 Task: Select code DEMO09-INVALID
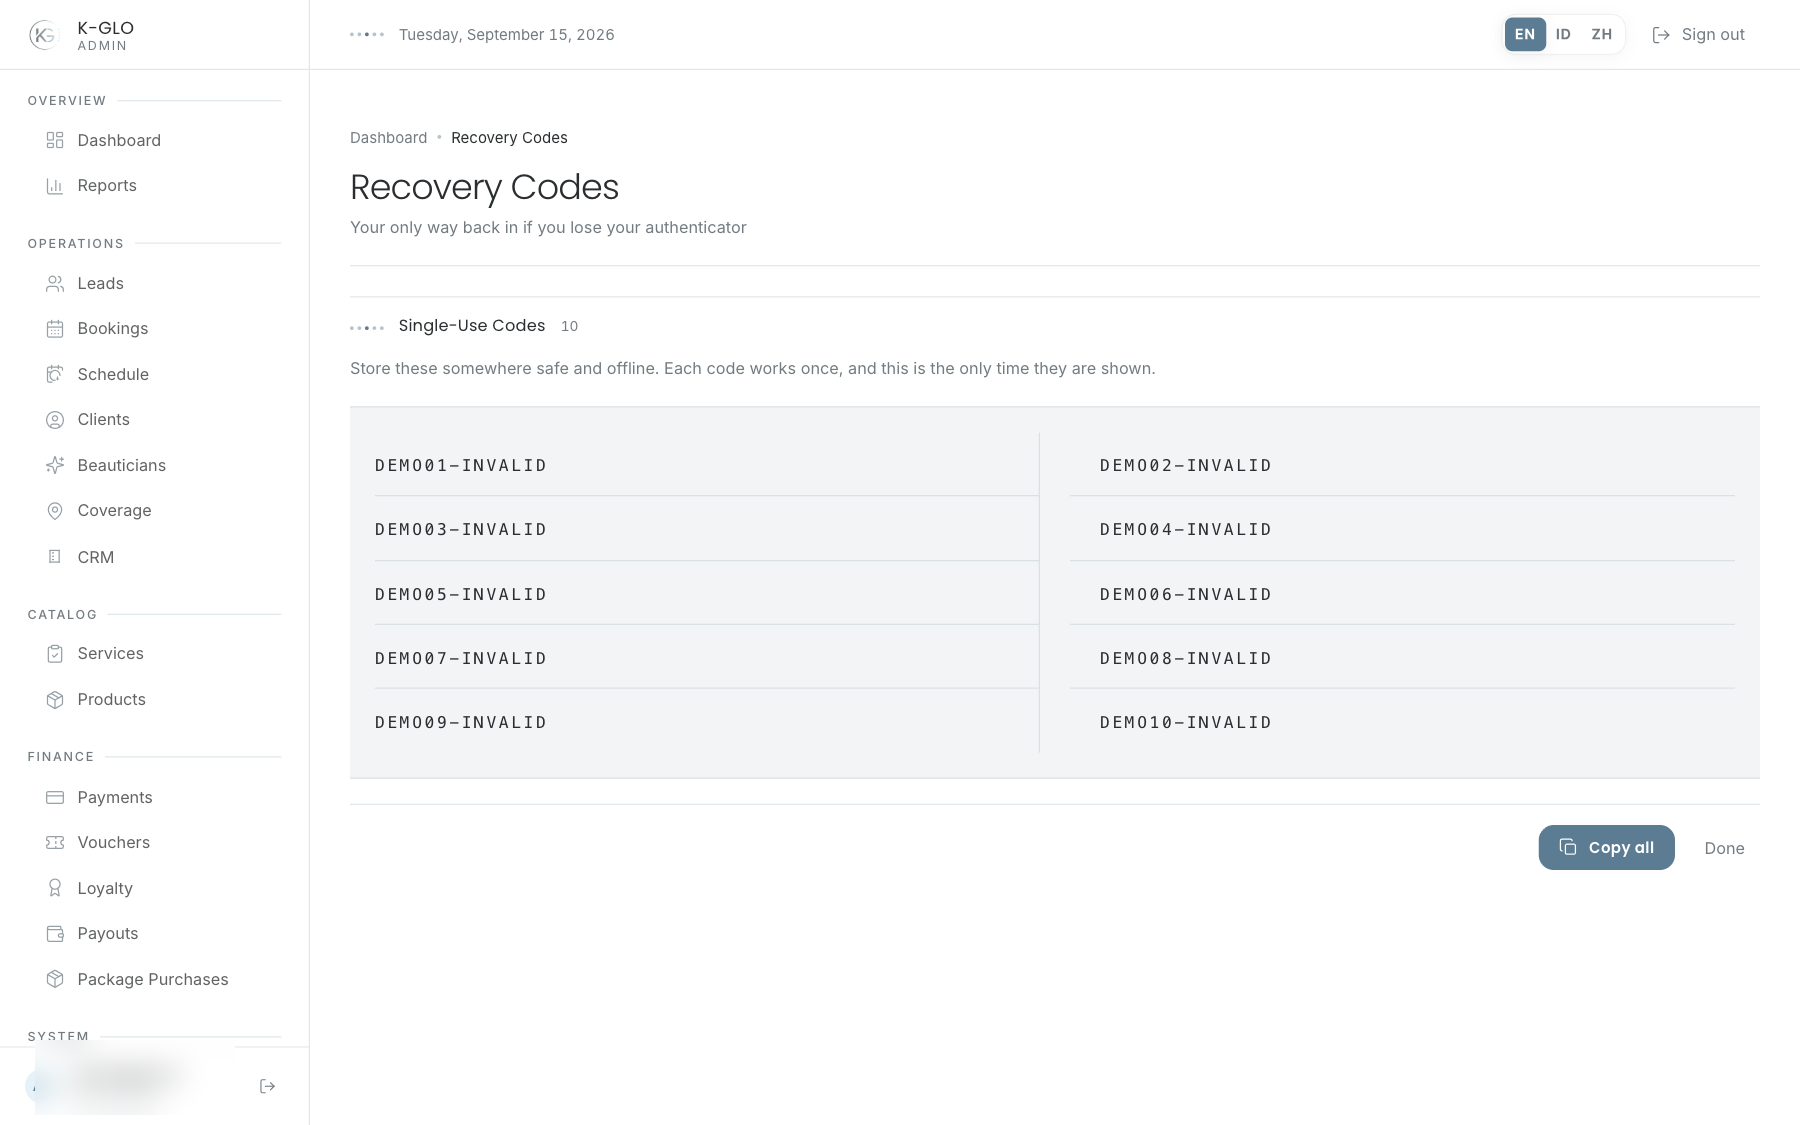pyautogui.click(x=461, y=722)
